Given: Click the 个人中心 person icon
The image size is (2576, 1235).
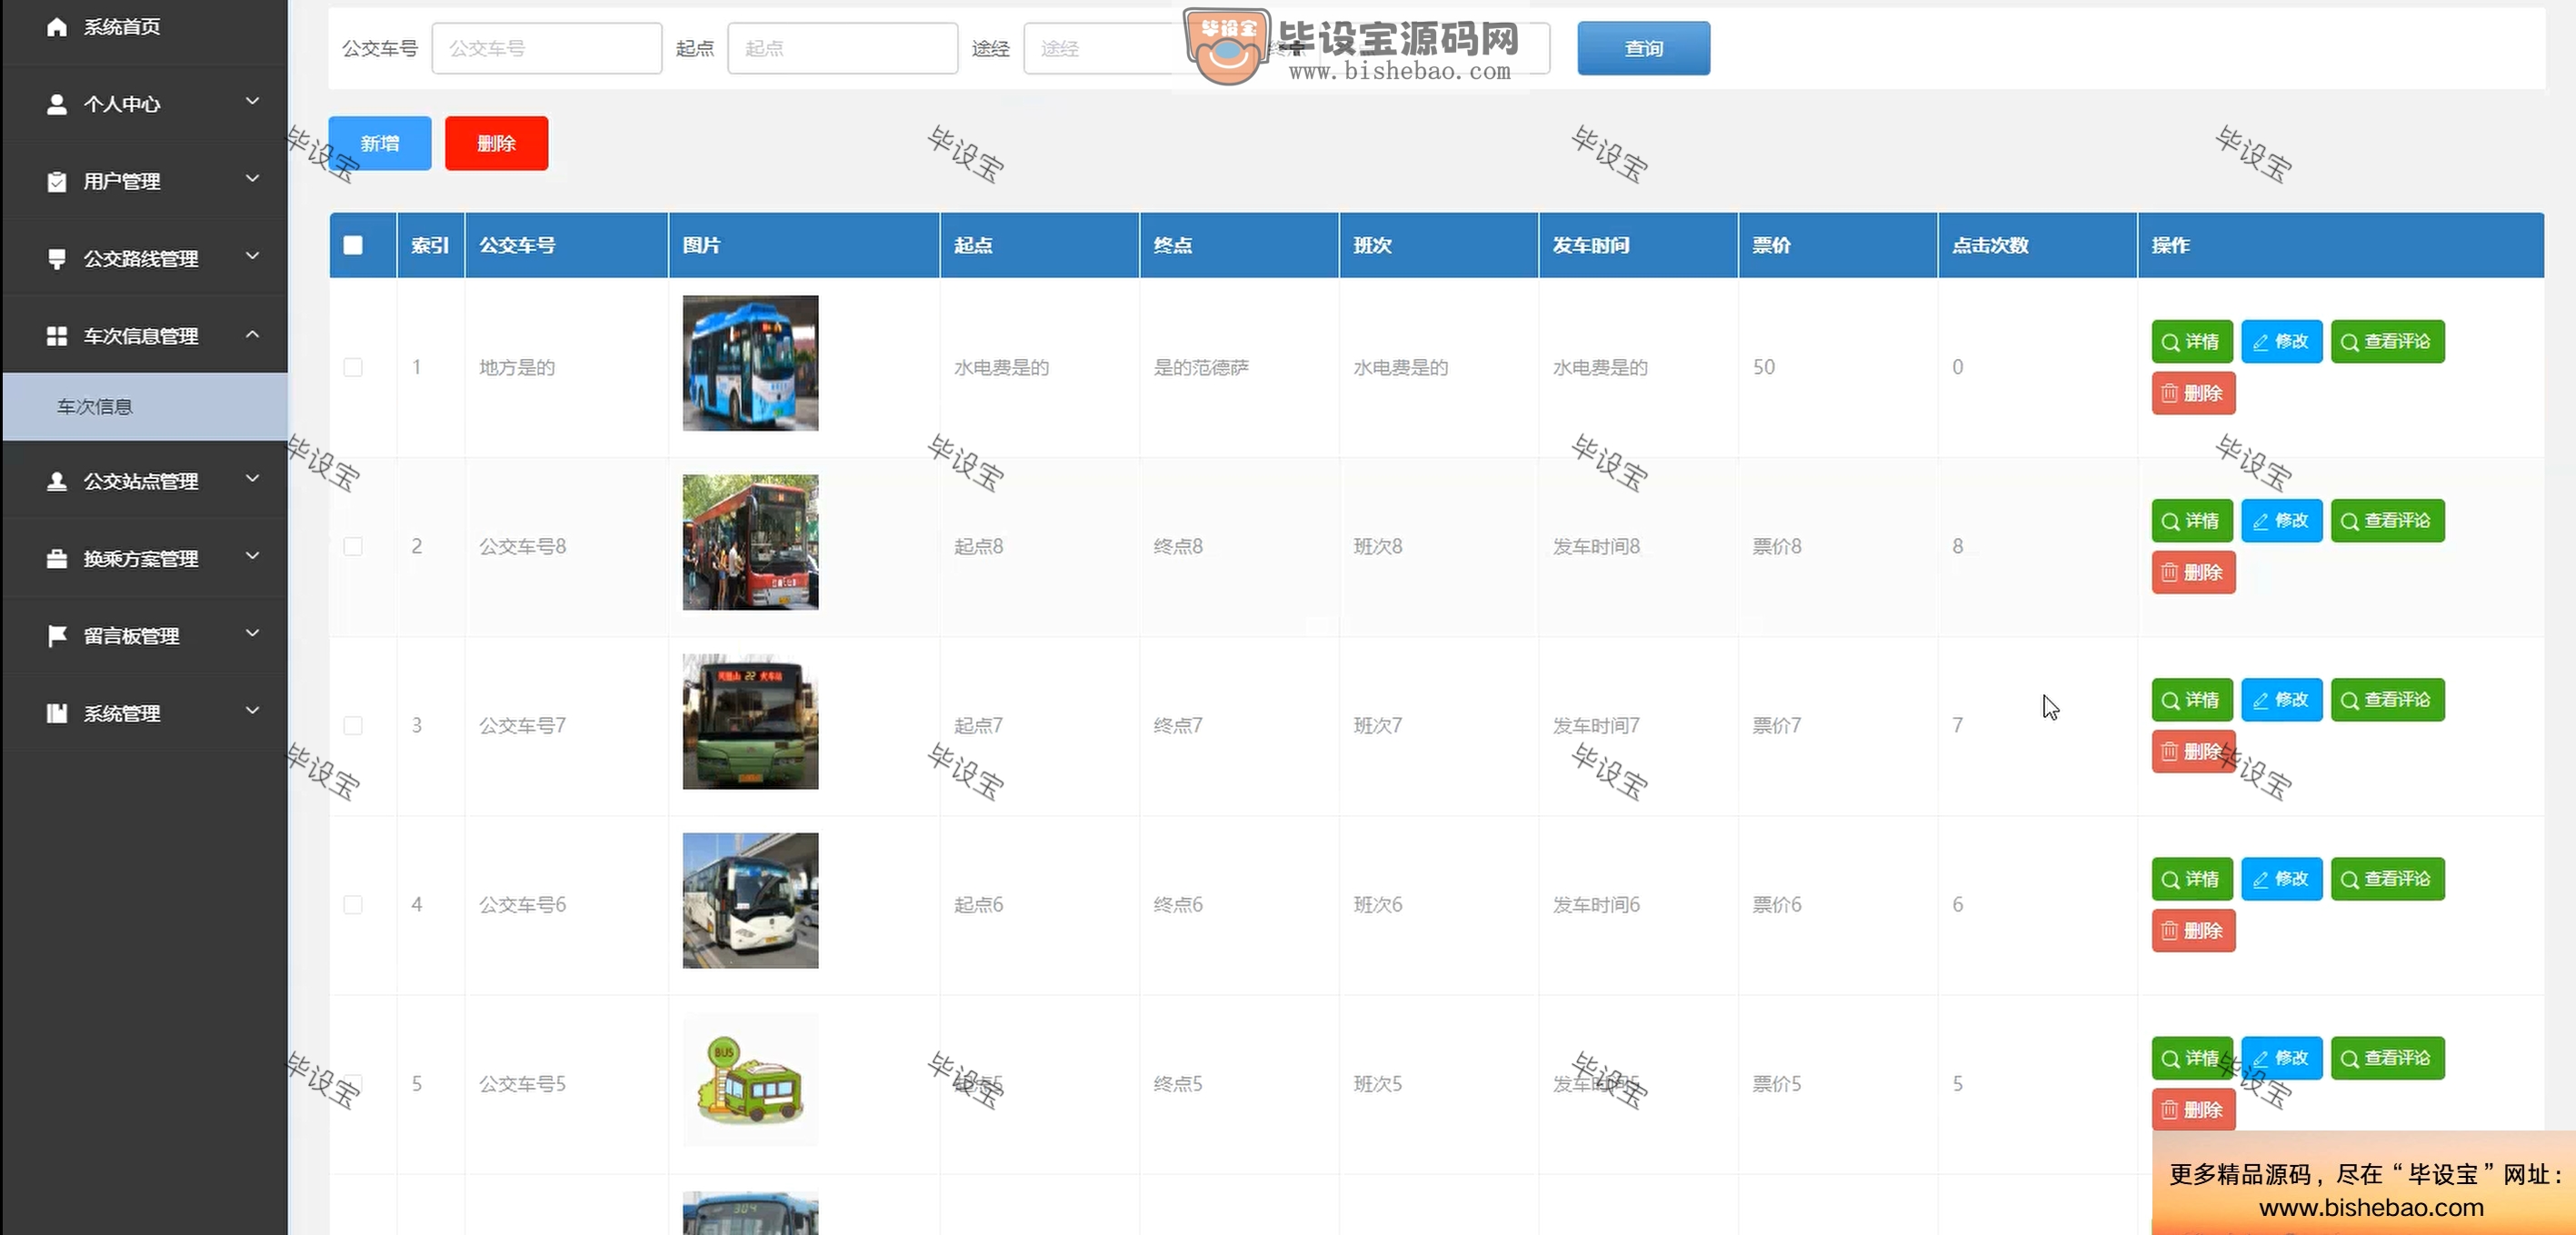Looking at the screenshot, I should [x=57, y=104].
